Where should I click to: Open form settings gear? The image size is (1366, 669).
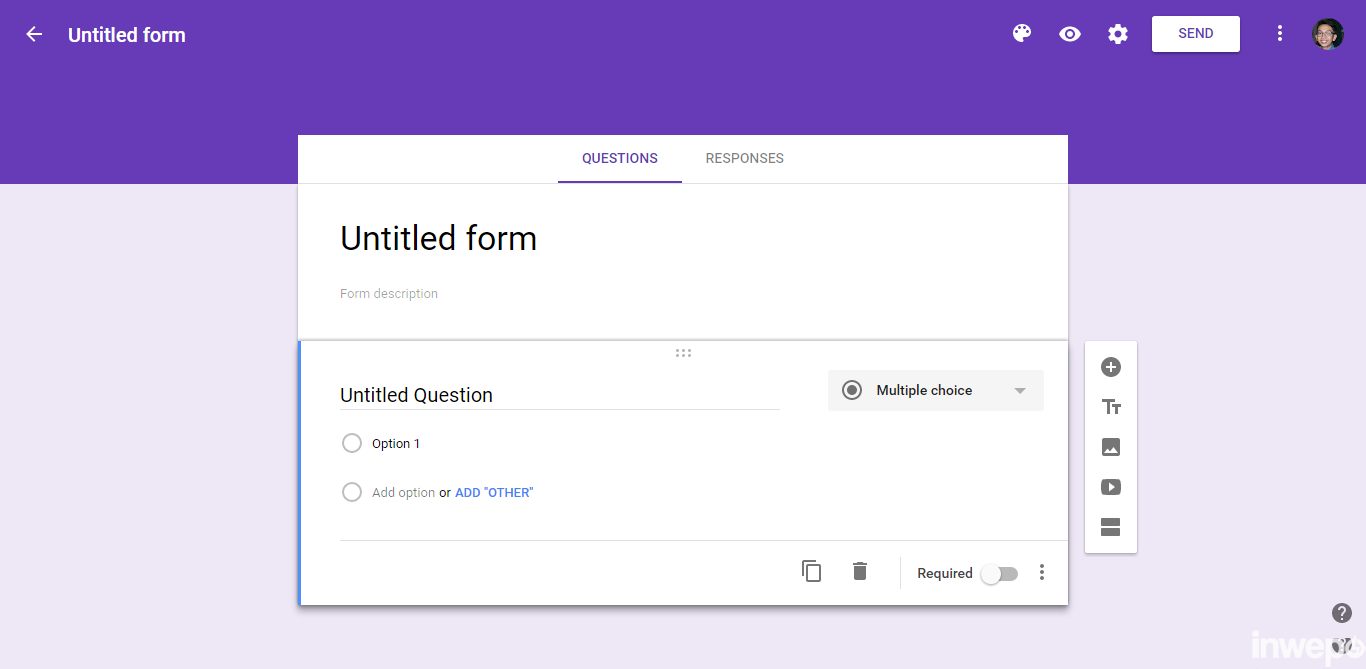[1118, 34]
